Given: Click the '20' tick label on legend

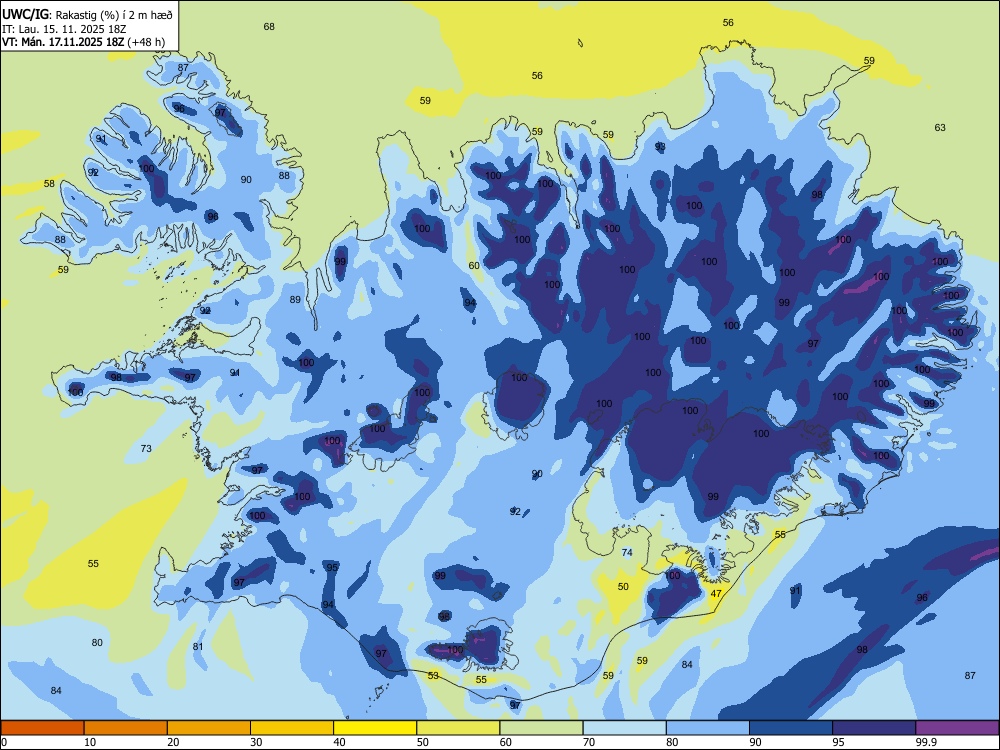Looking at the screenshot, I should click(x=173, y=742).
